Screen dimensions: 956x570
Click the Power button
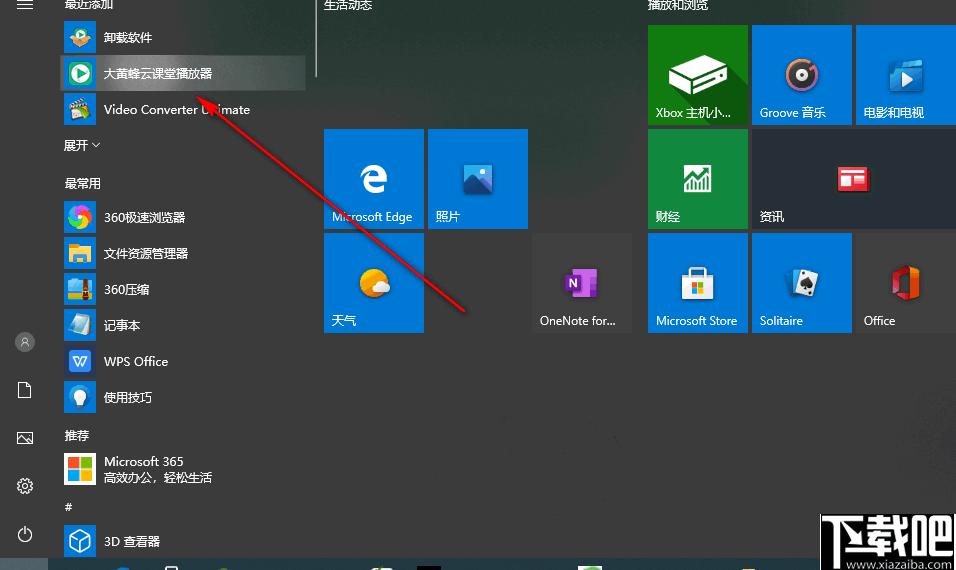click(x=24, y=534)
